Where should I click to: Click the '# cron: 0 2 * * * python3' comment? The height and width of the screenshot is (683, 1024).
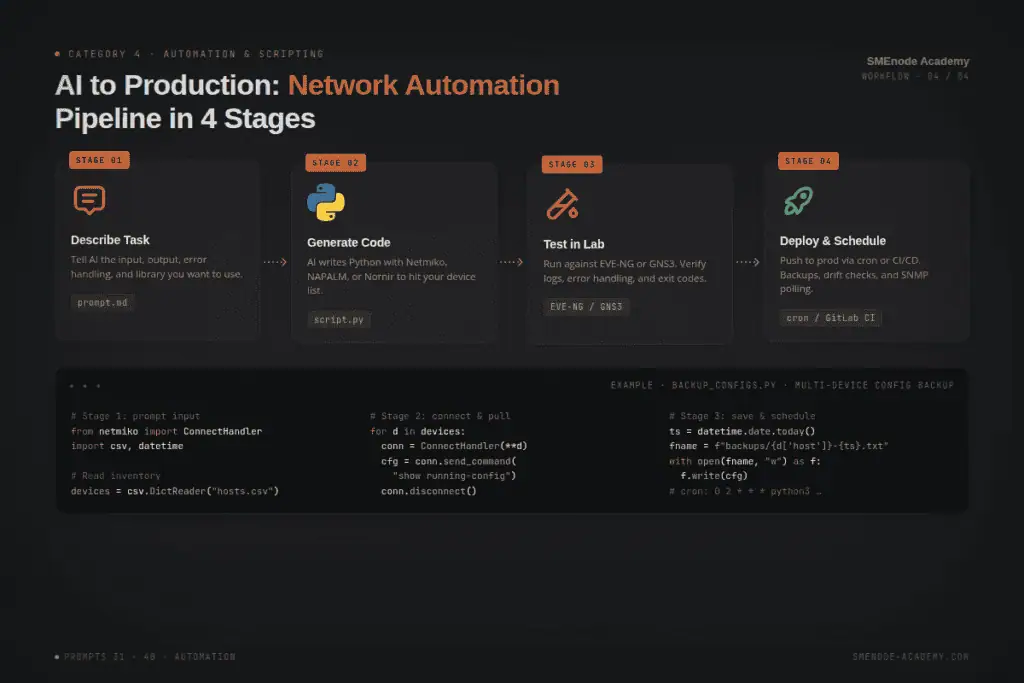pyautogui.click(x=745, y=491)
